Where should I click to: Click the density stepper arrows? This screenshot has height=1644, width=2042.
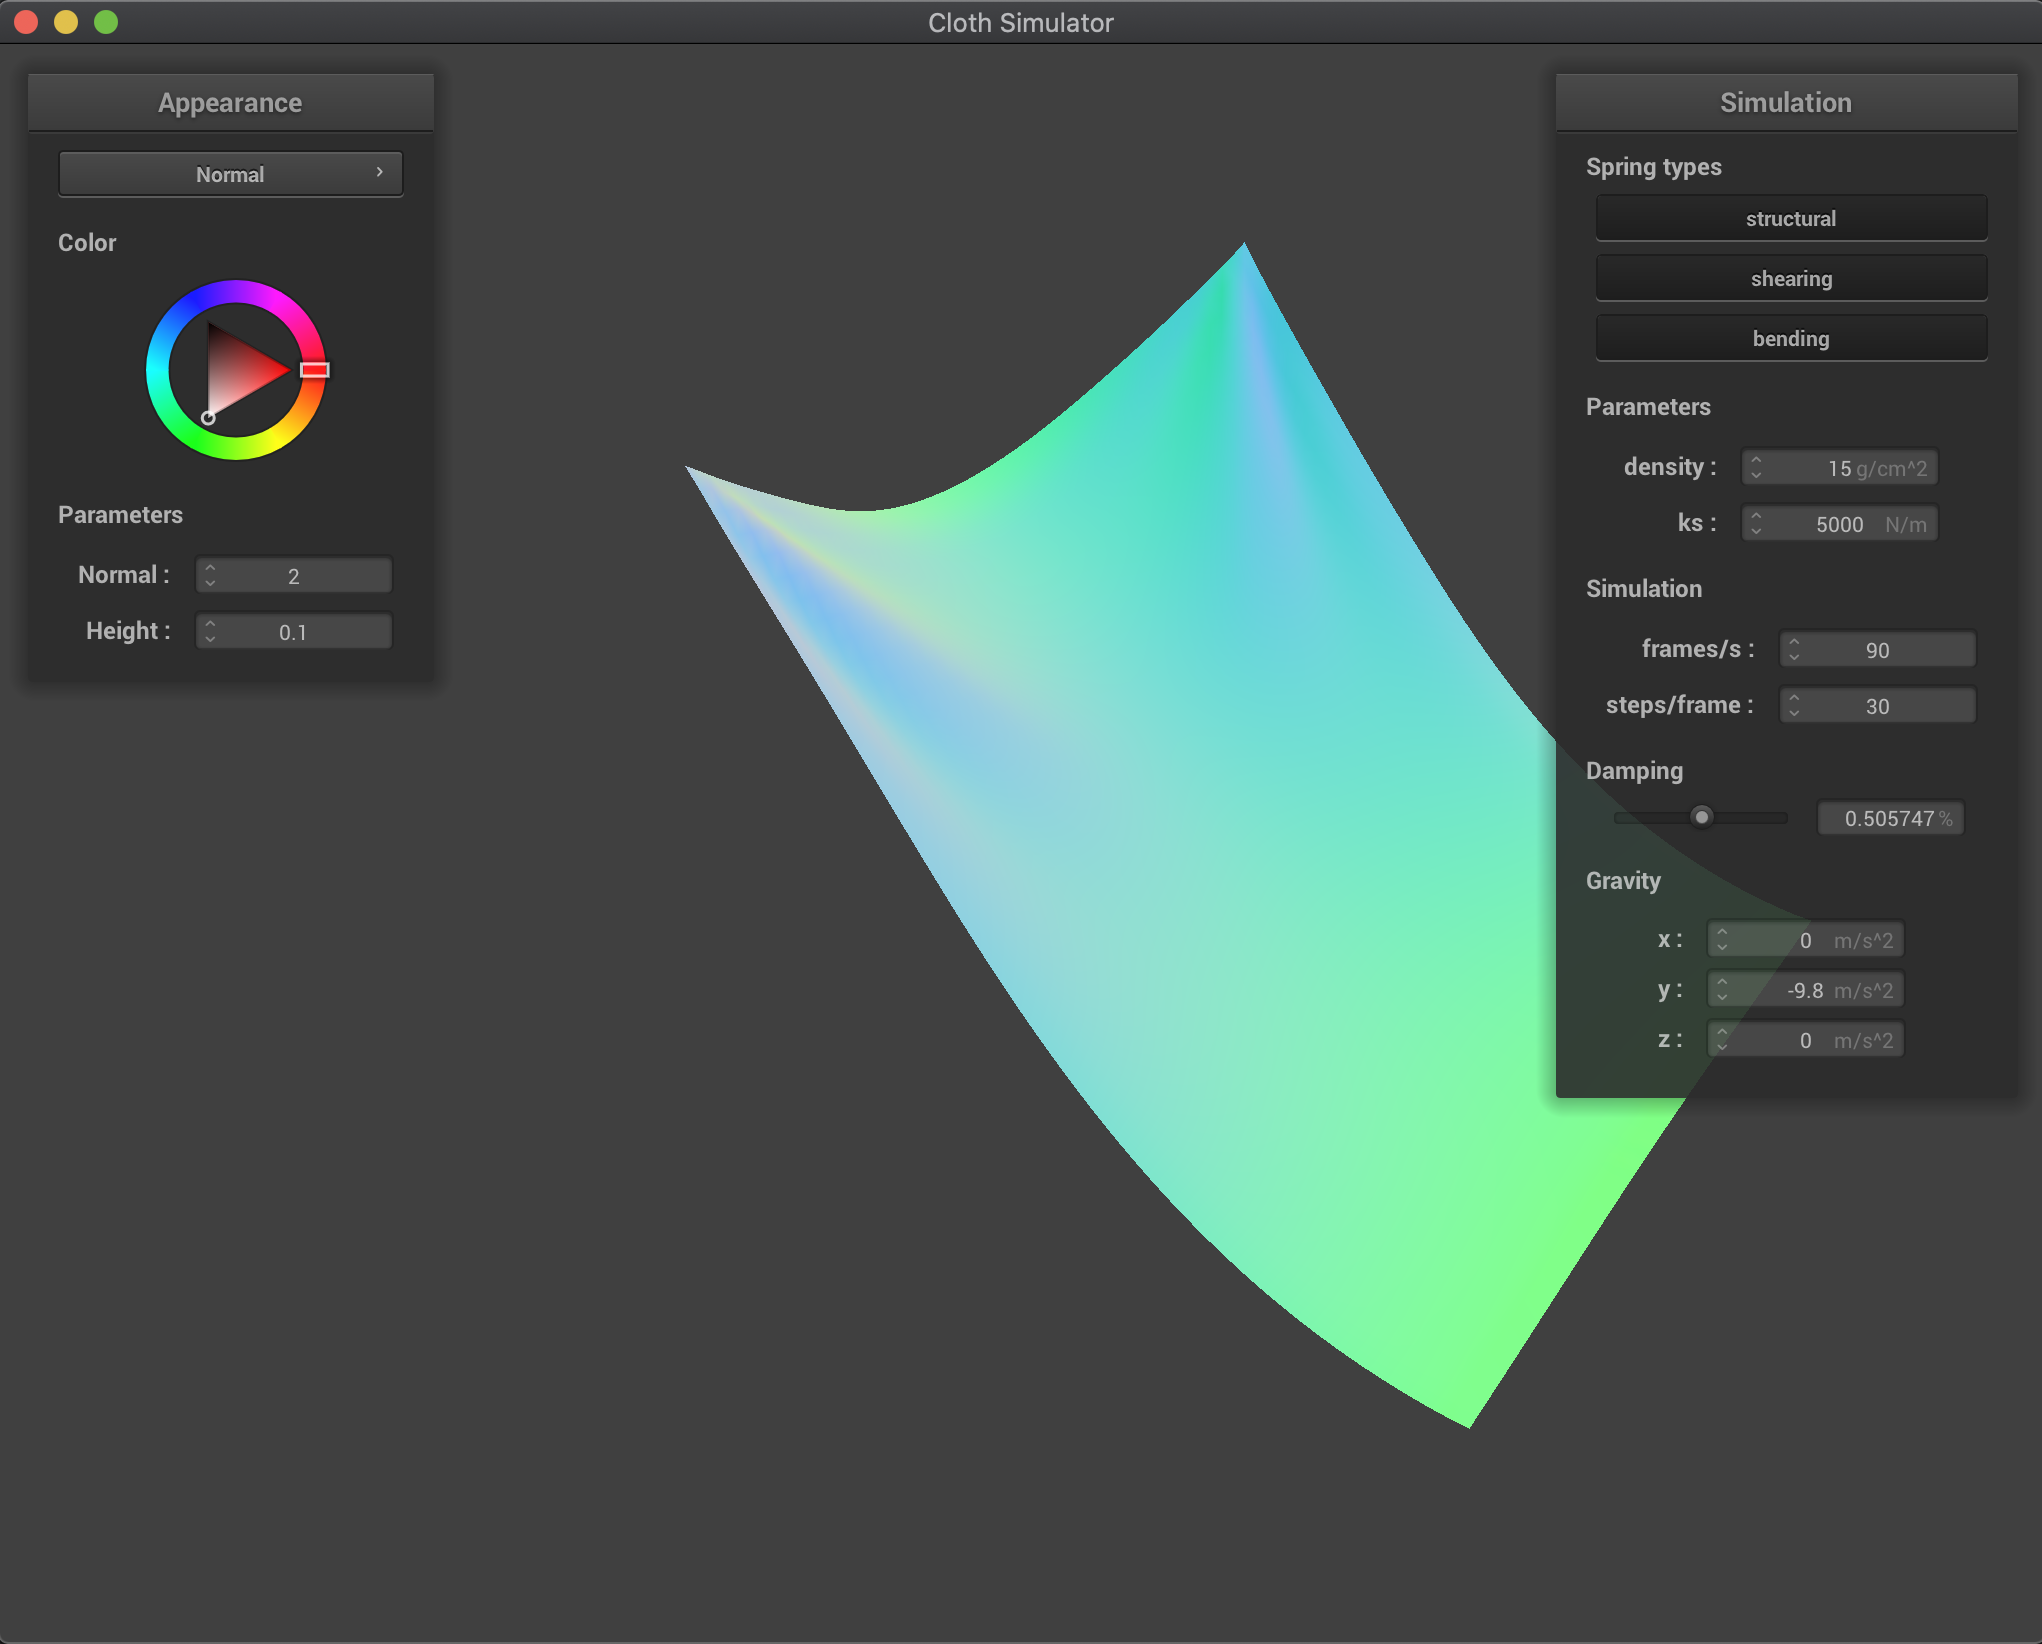(1756, 467)
